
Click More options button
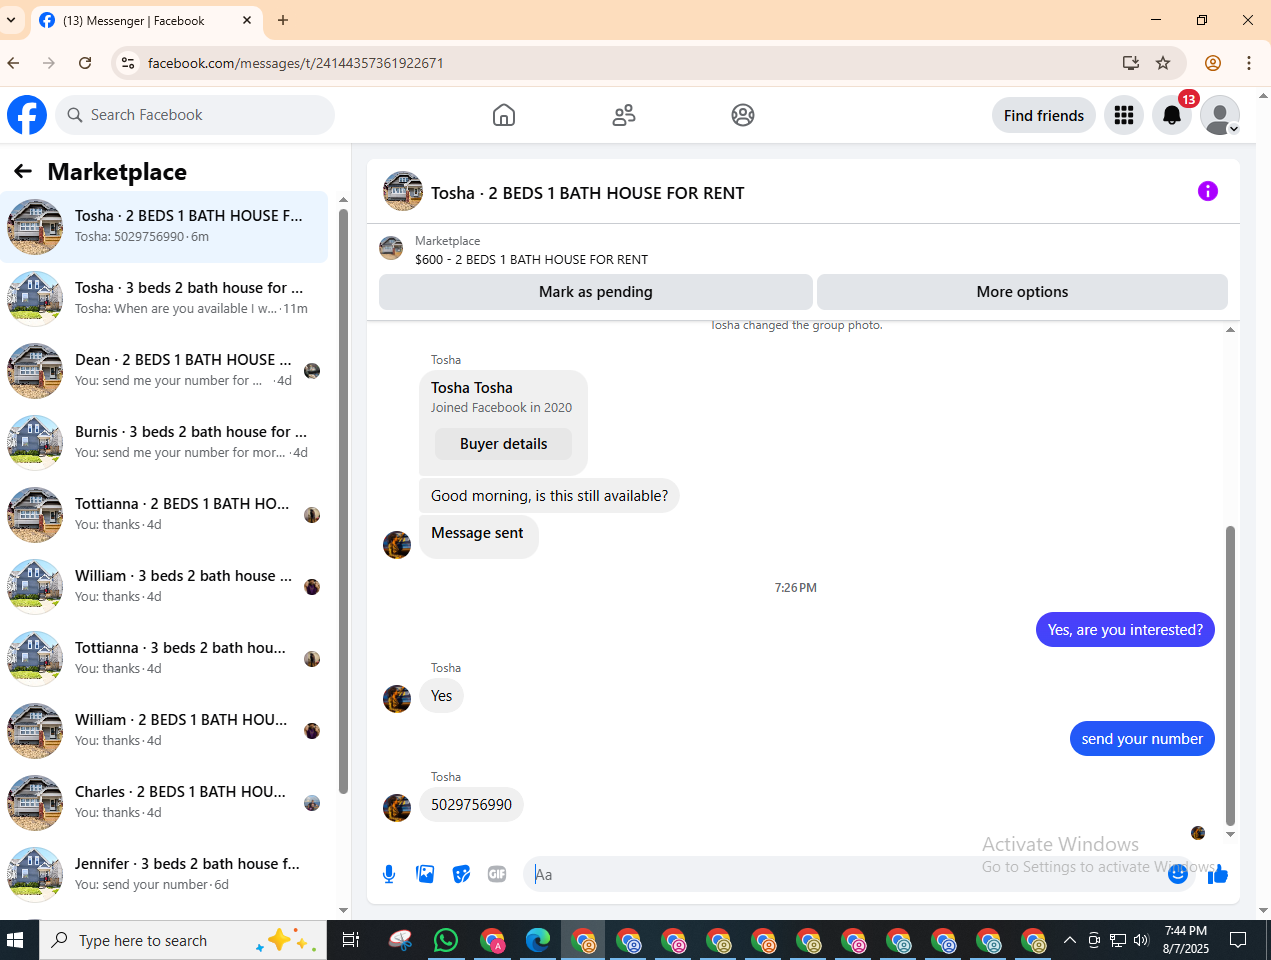coord(1022,292)
